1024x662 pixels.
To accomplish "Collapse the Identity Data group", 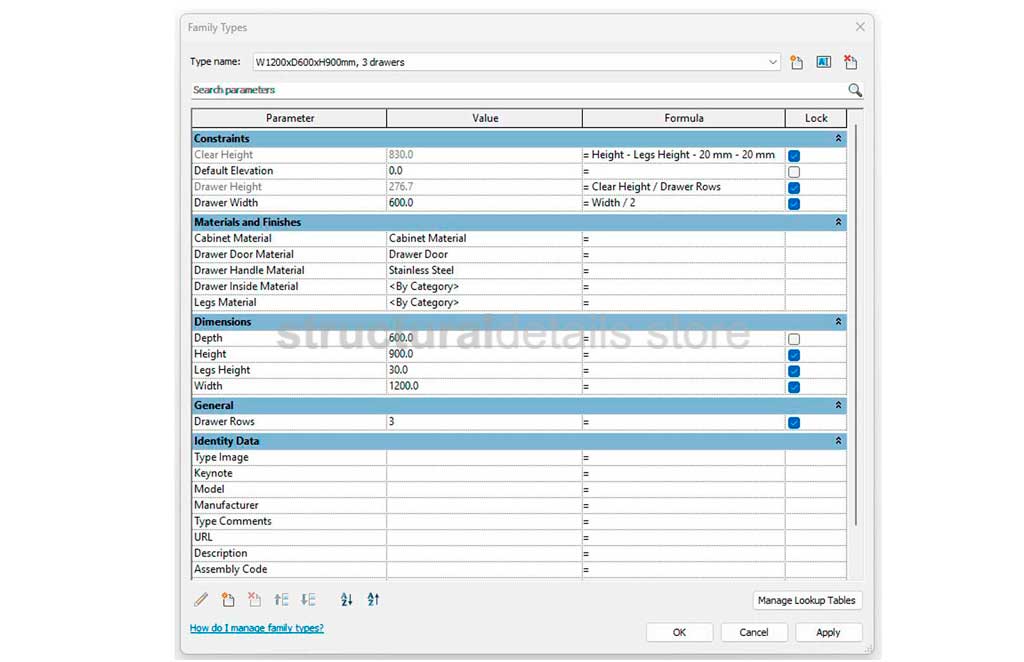I will point(838,441).
